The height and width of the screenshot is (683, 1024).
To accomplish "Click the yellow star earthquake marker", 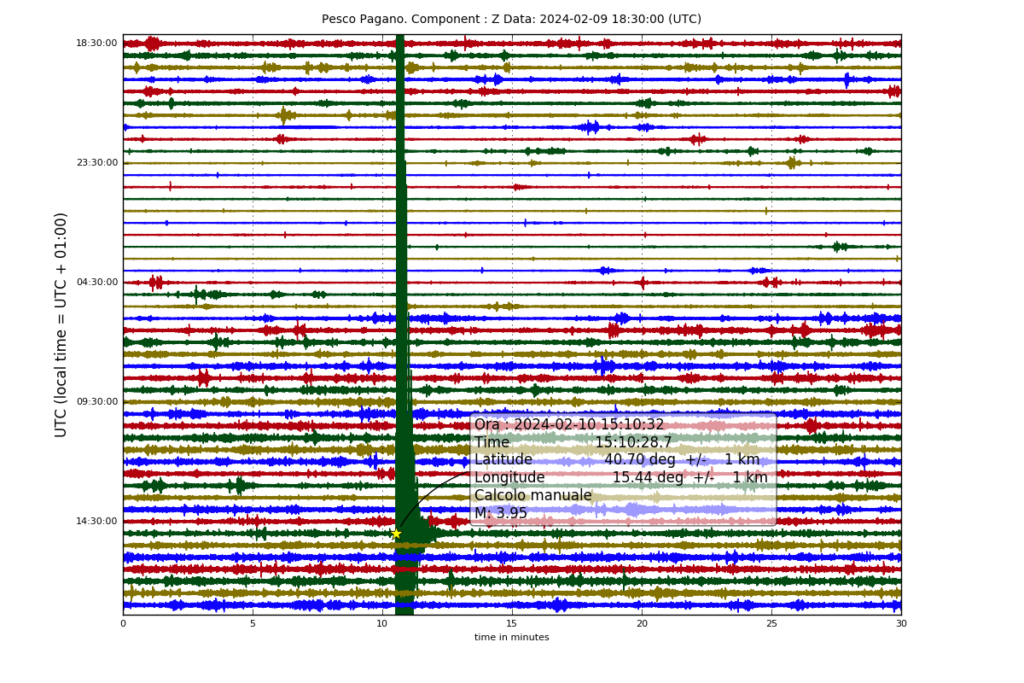I will click(396, 533).
